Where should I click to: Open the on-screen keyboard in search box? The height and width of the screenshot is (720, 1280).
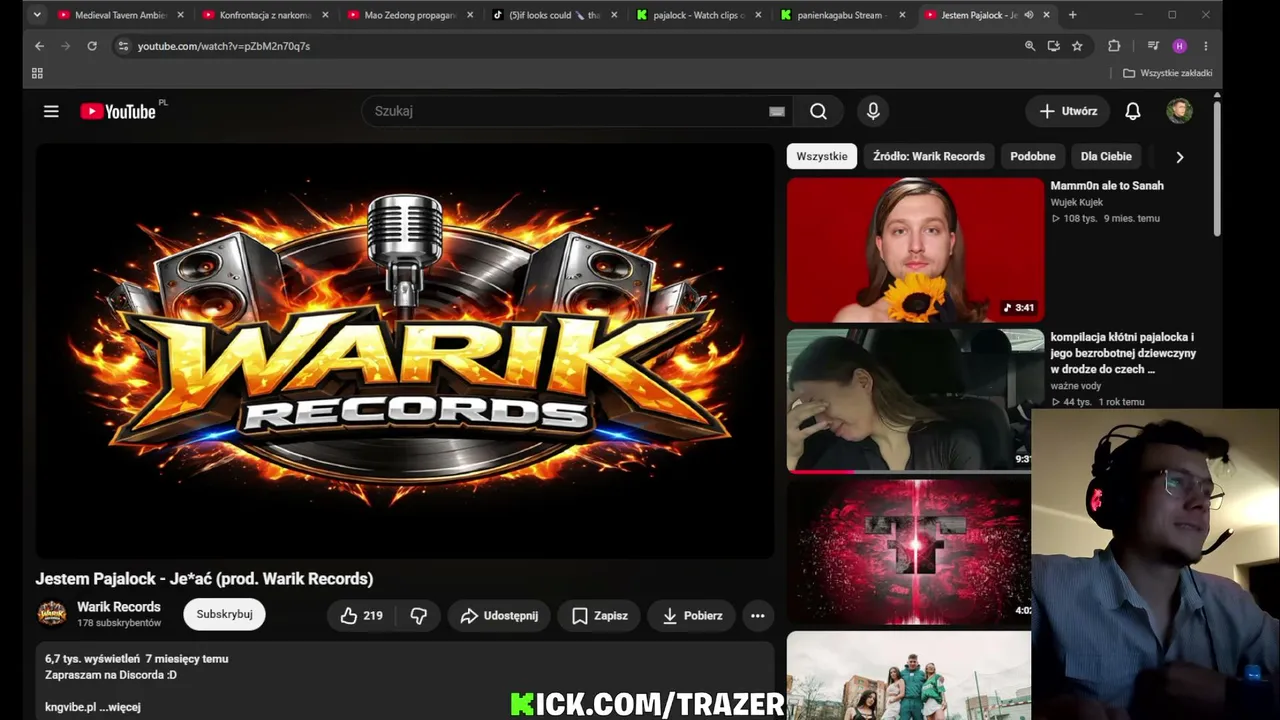777,111
